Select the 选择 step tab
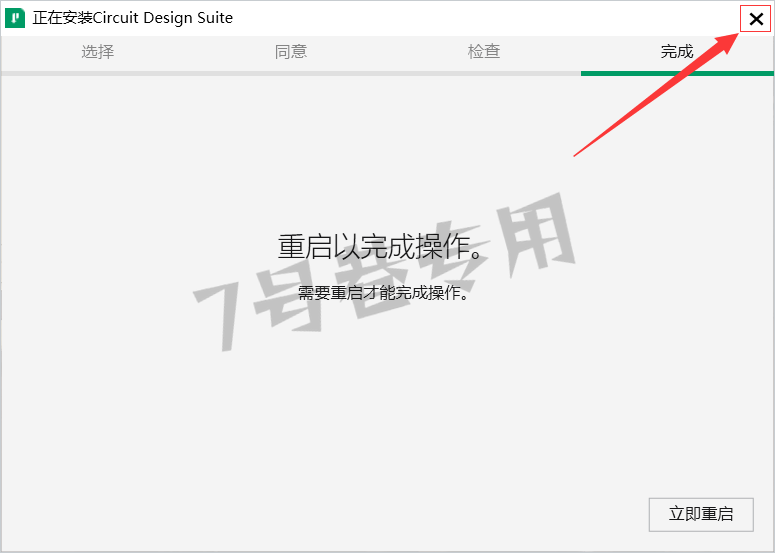The width and height of the screenshot is (775, 553). click(97, 51)
